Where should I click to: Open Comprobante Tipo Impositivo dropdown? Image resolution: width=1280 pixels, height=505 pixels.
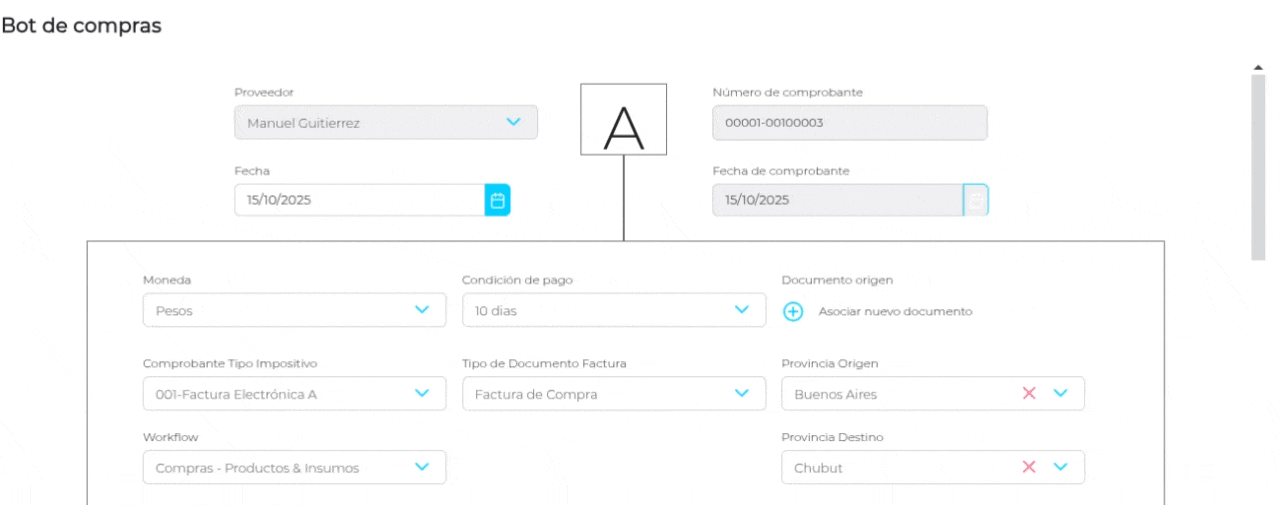422,394
